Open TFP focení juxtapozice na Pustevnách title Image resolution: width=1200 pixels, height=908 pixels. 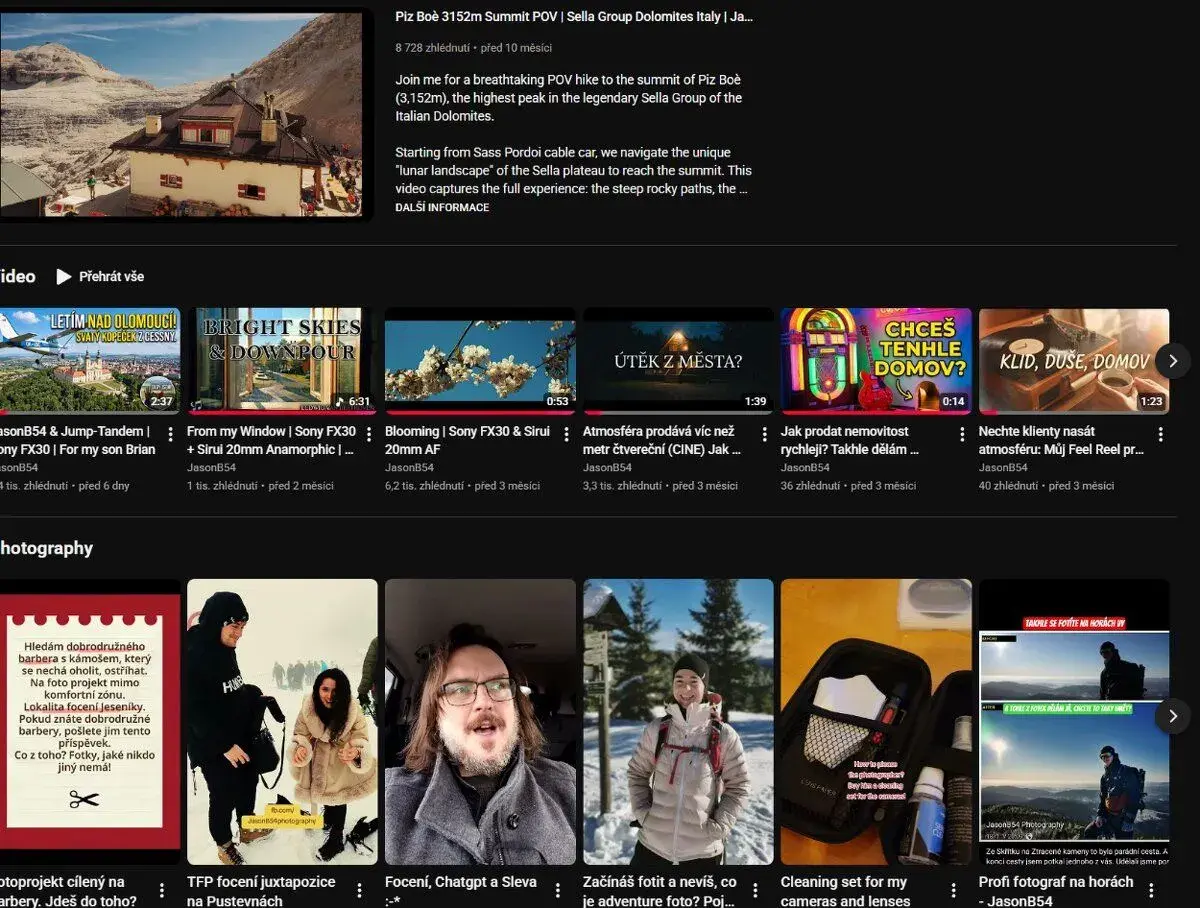coord(261,891)
